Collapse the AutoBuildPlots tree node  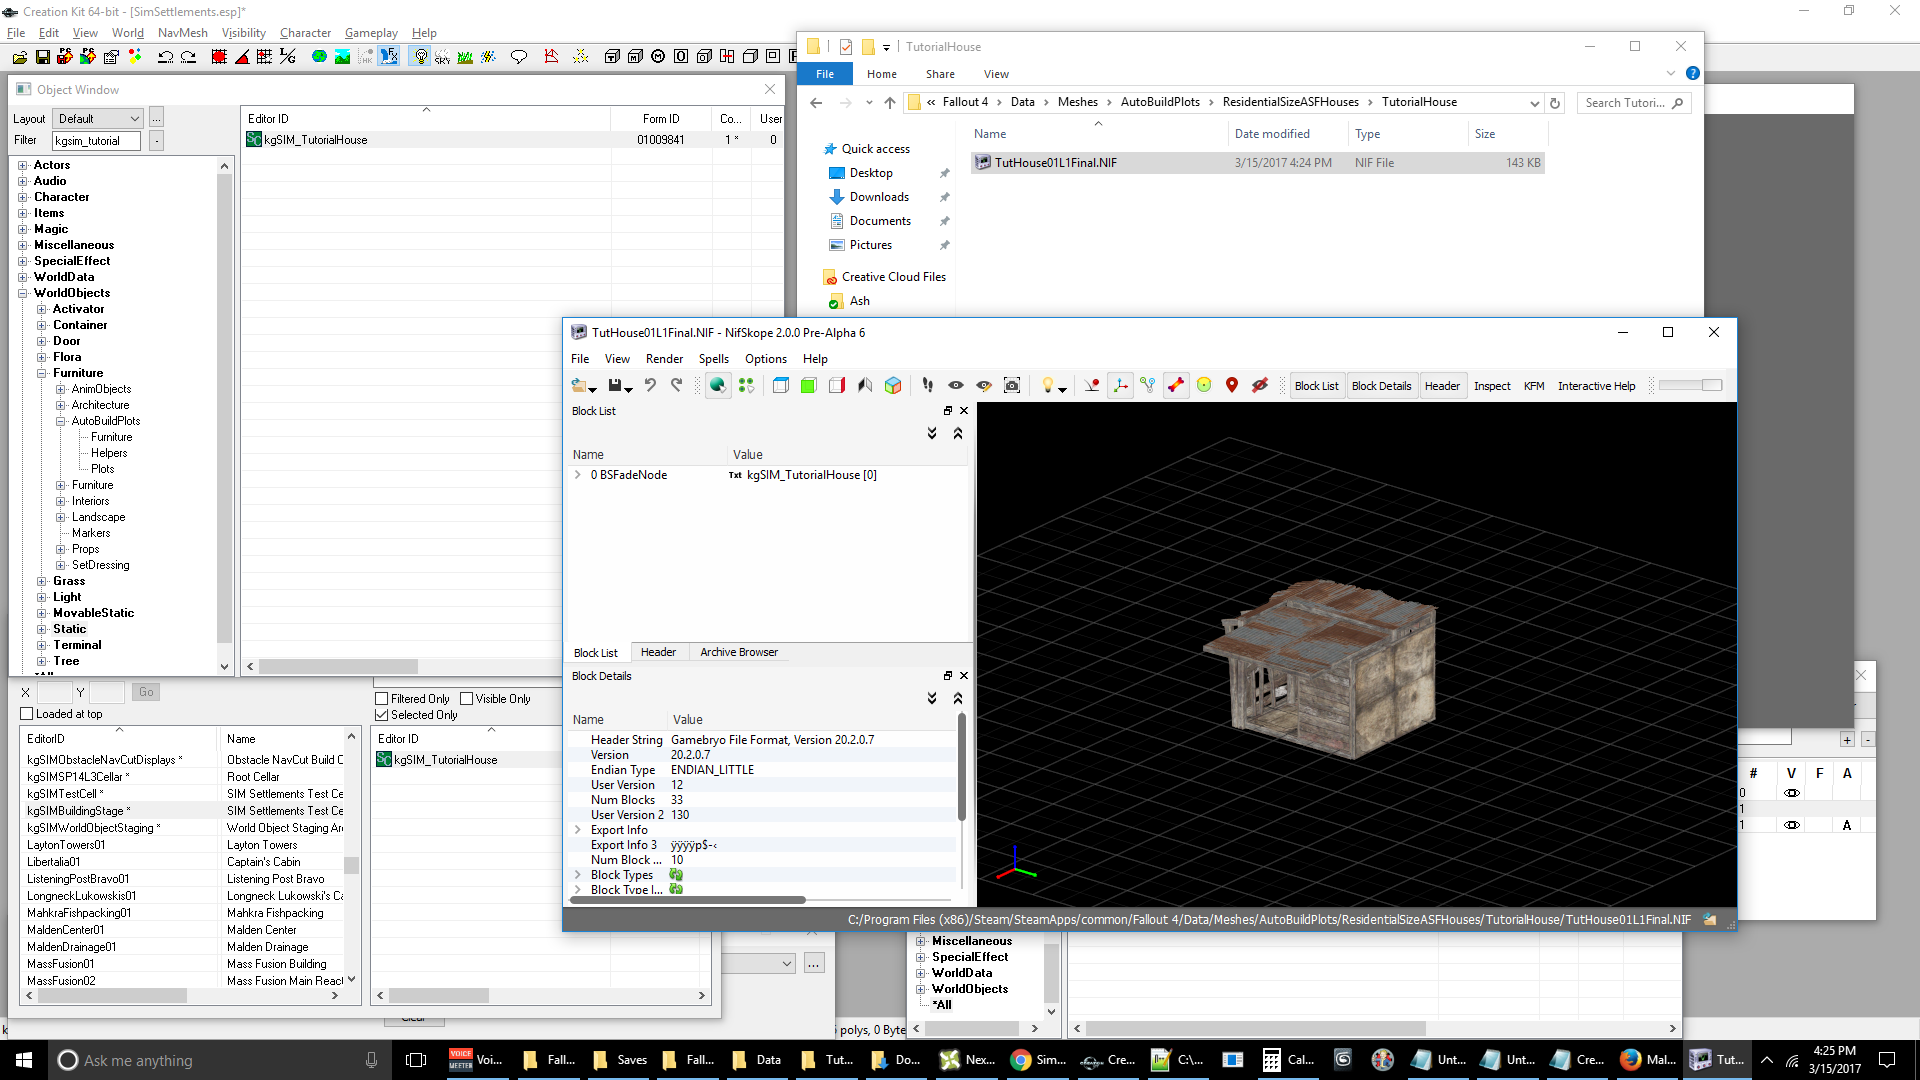[x=61, y=421]
